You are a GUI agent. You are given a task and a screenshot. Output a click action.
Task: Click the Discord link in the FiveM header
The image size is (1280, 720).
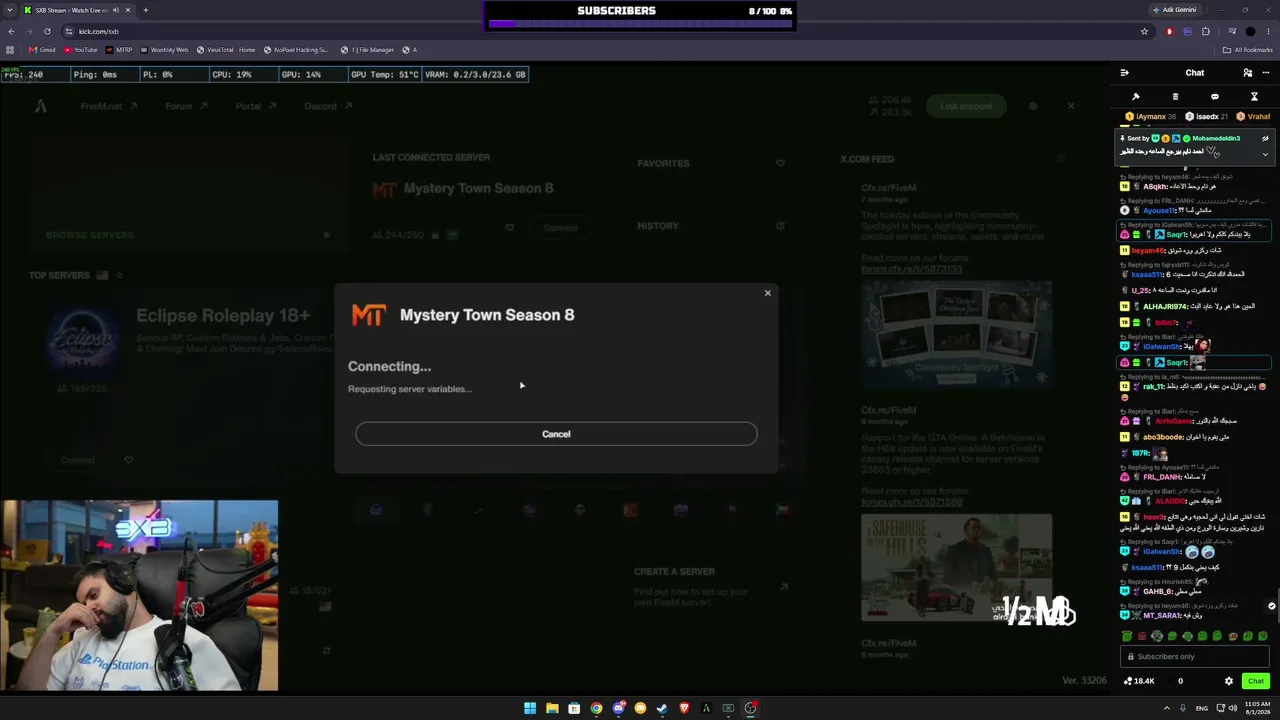tap(326, 106)
